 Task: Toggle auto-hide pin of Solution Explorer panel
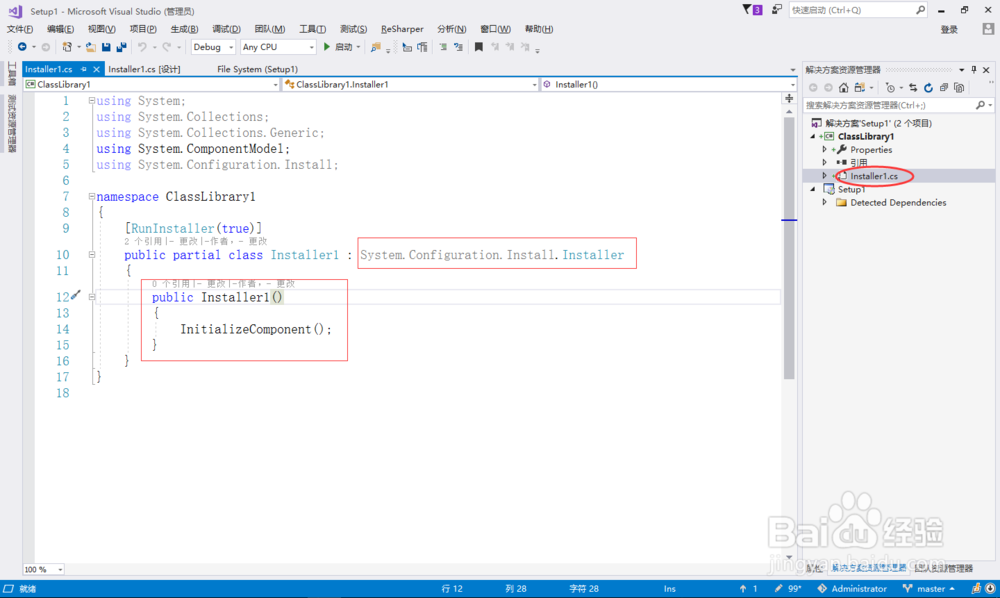click(x=974, y=69)
